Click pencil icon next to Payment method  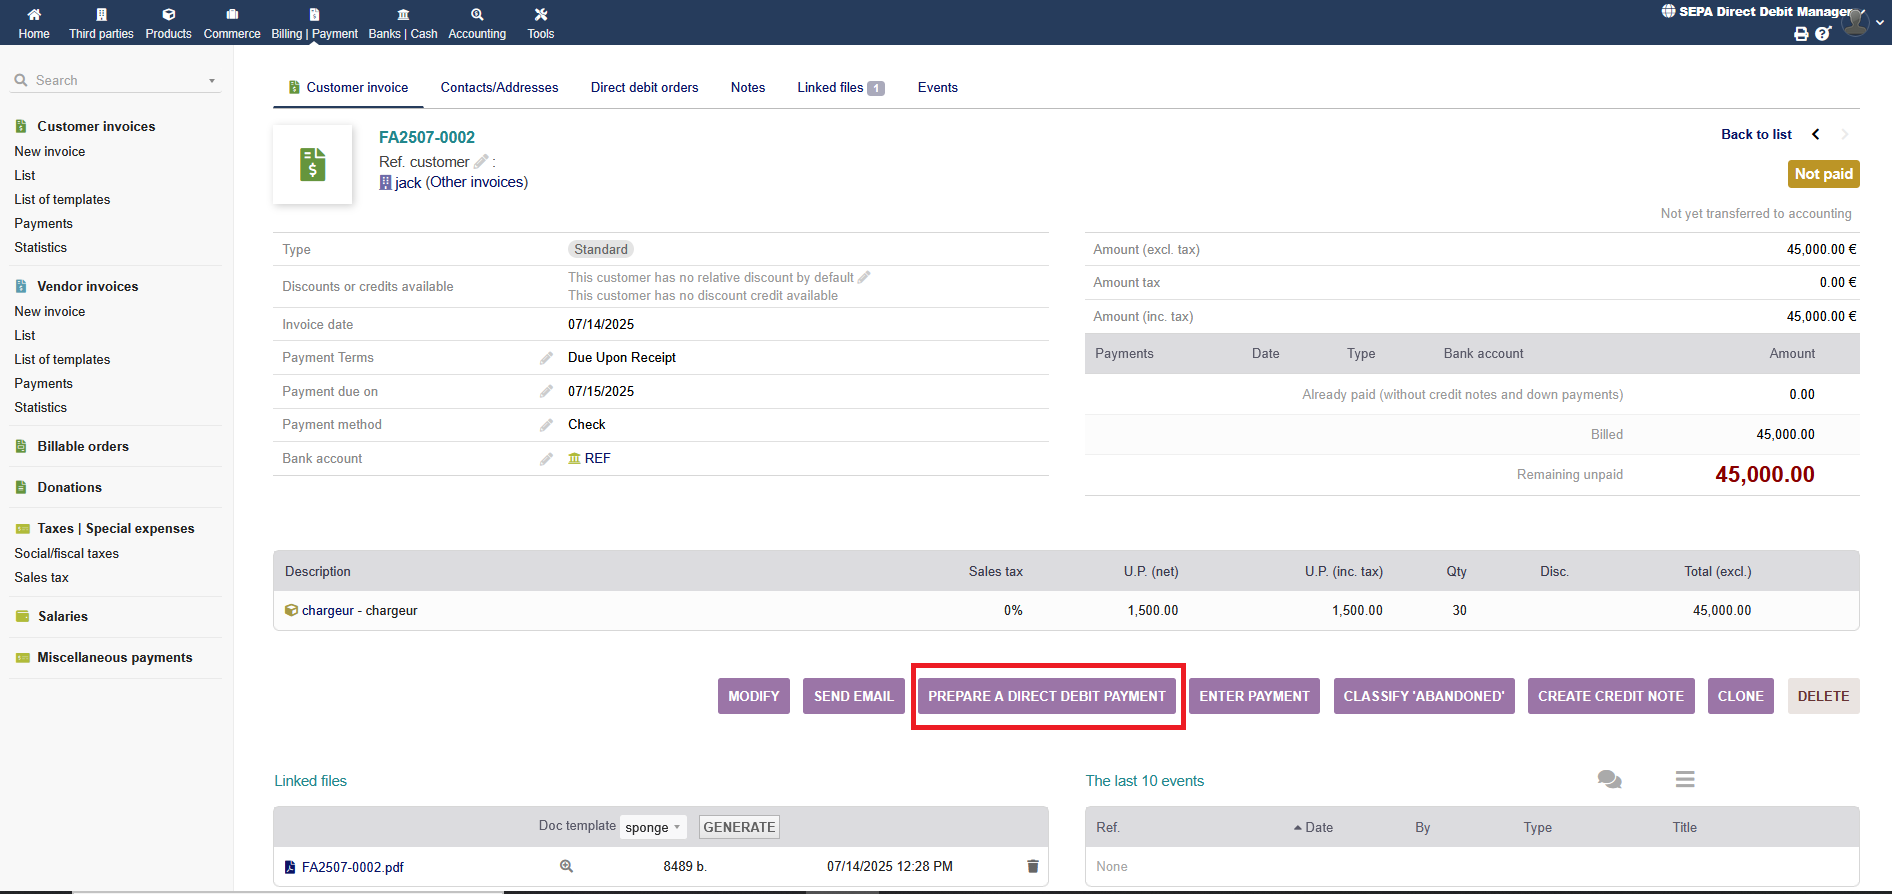coord(546,425)
